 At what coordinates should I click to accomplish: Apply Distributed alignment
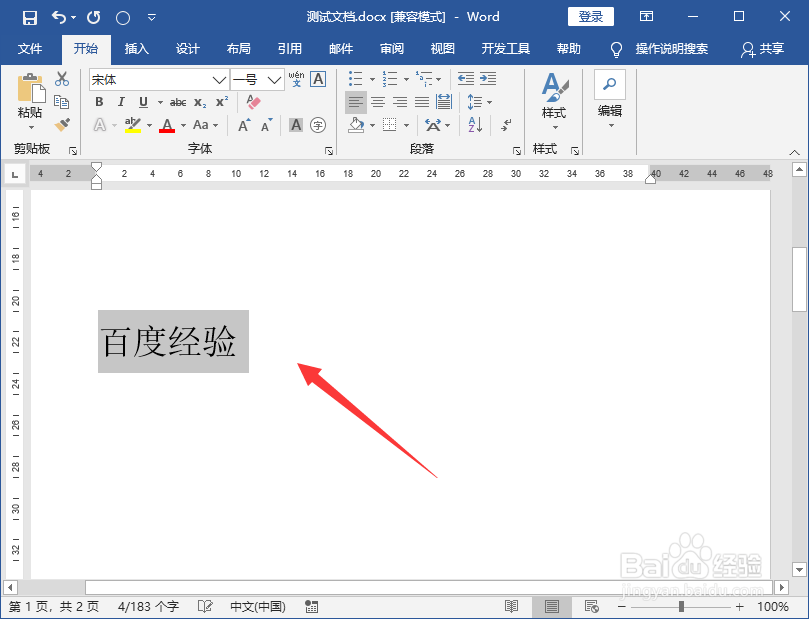click(x=444, y=102)
